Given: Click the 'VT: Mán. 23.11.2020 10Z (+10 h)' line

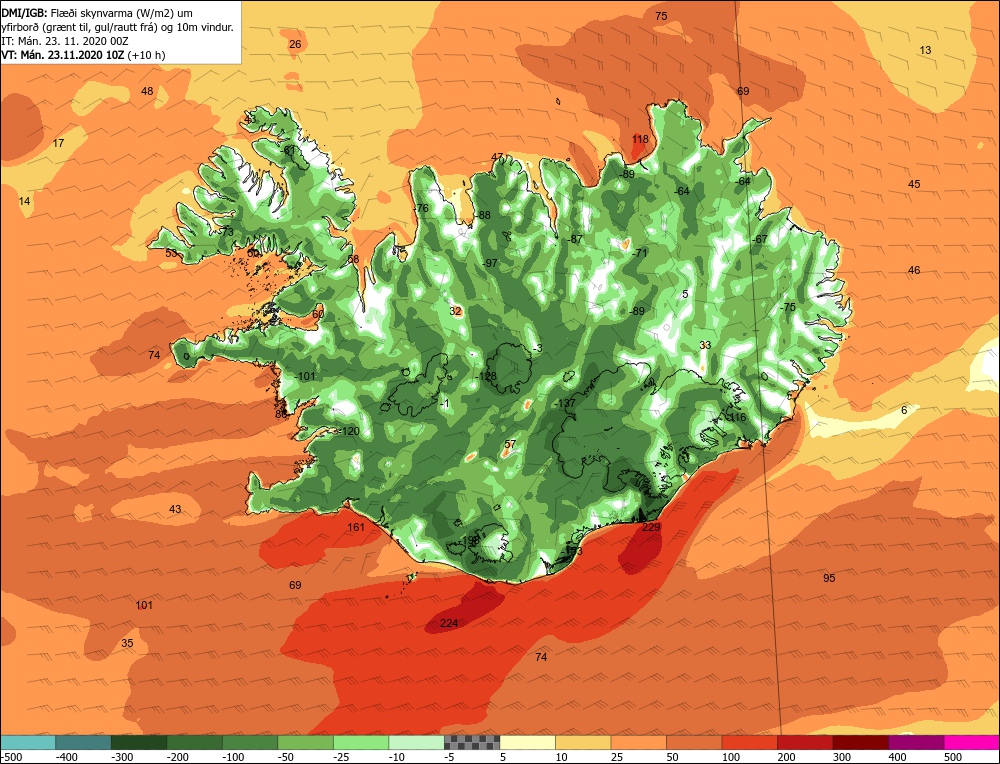Looking at the screenshot, I should 83,55.
